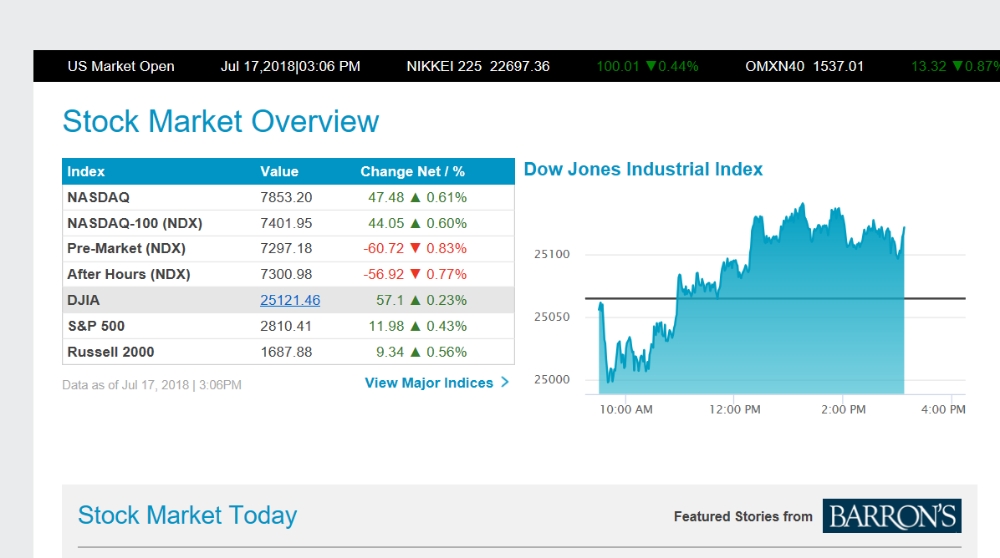1000x558 pixels.
Task: Click the OMXN40 ticker item
Action: 804,67
